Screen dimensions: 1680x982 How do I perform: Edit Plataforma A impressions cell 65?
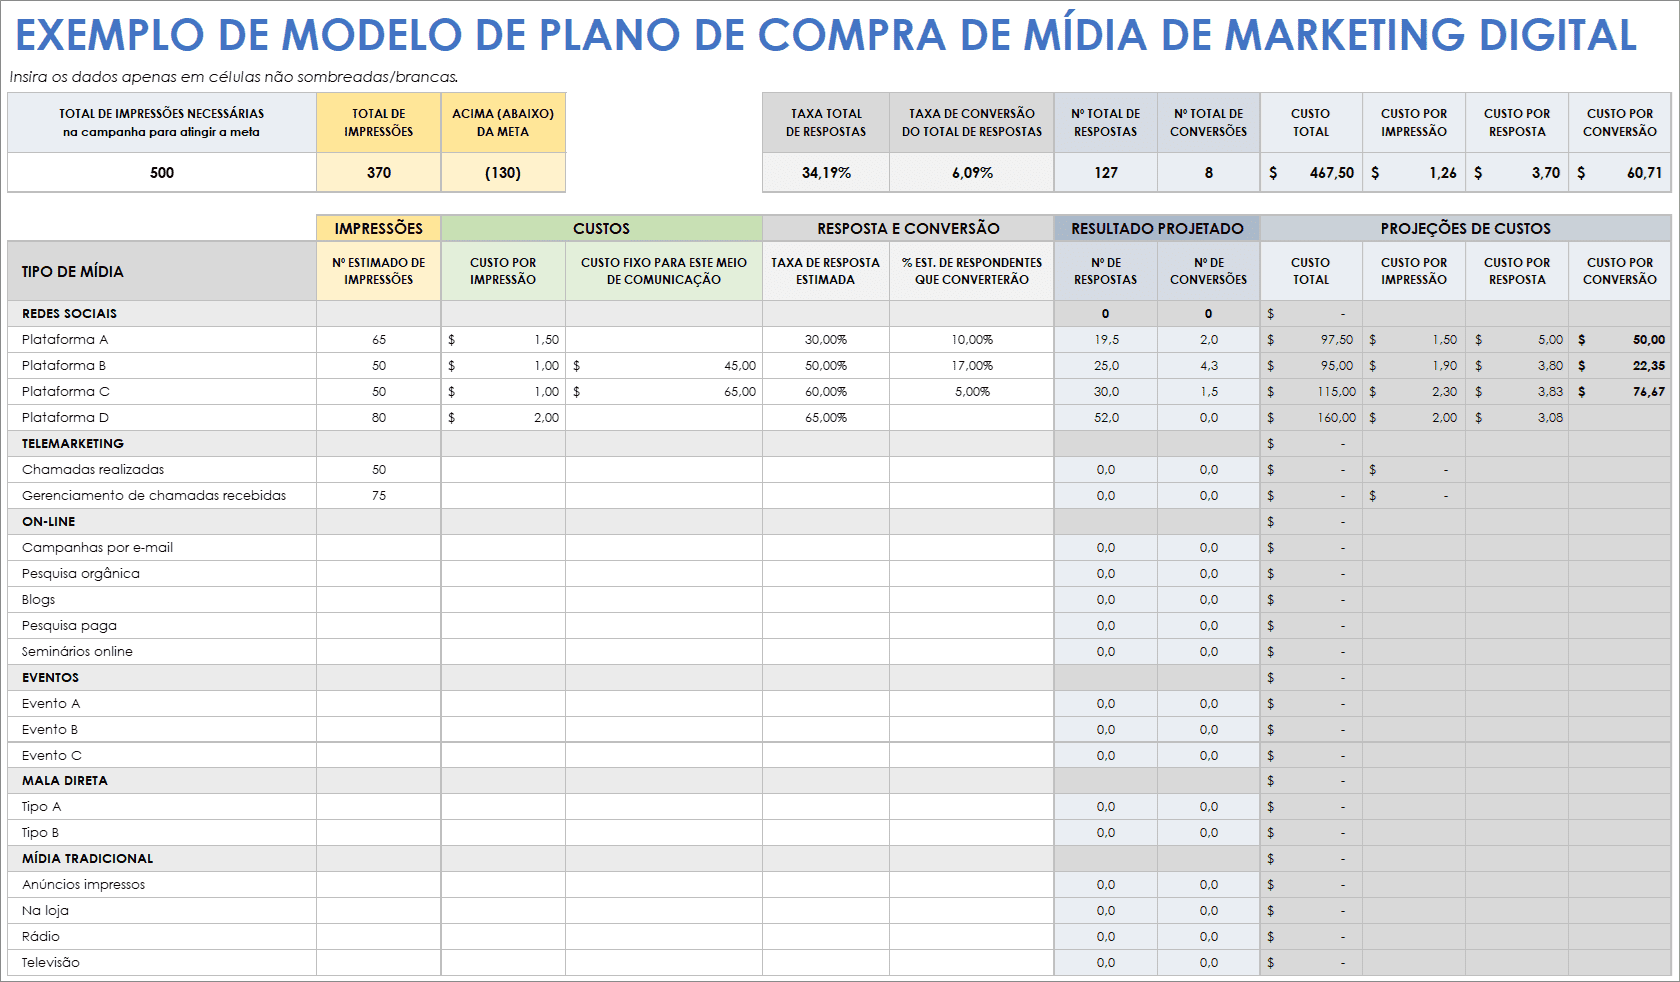(x=379, y=340)
